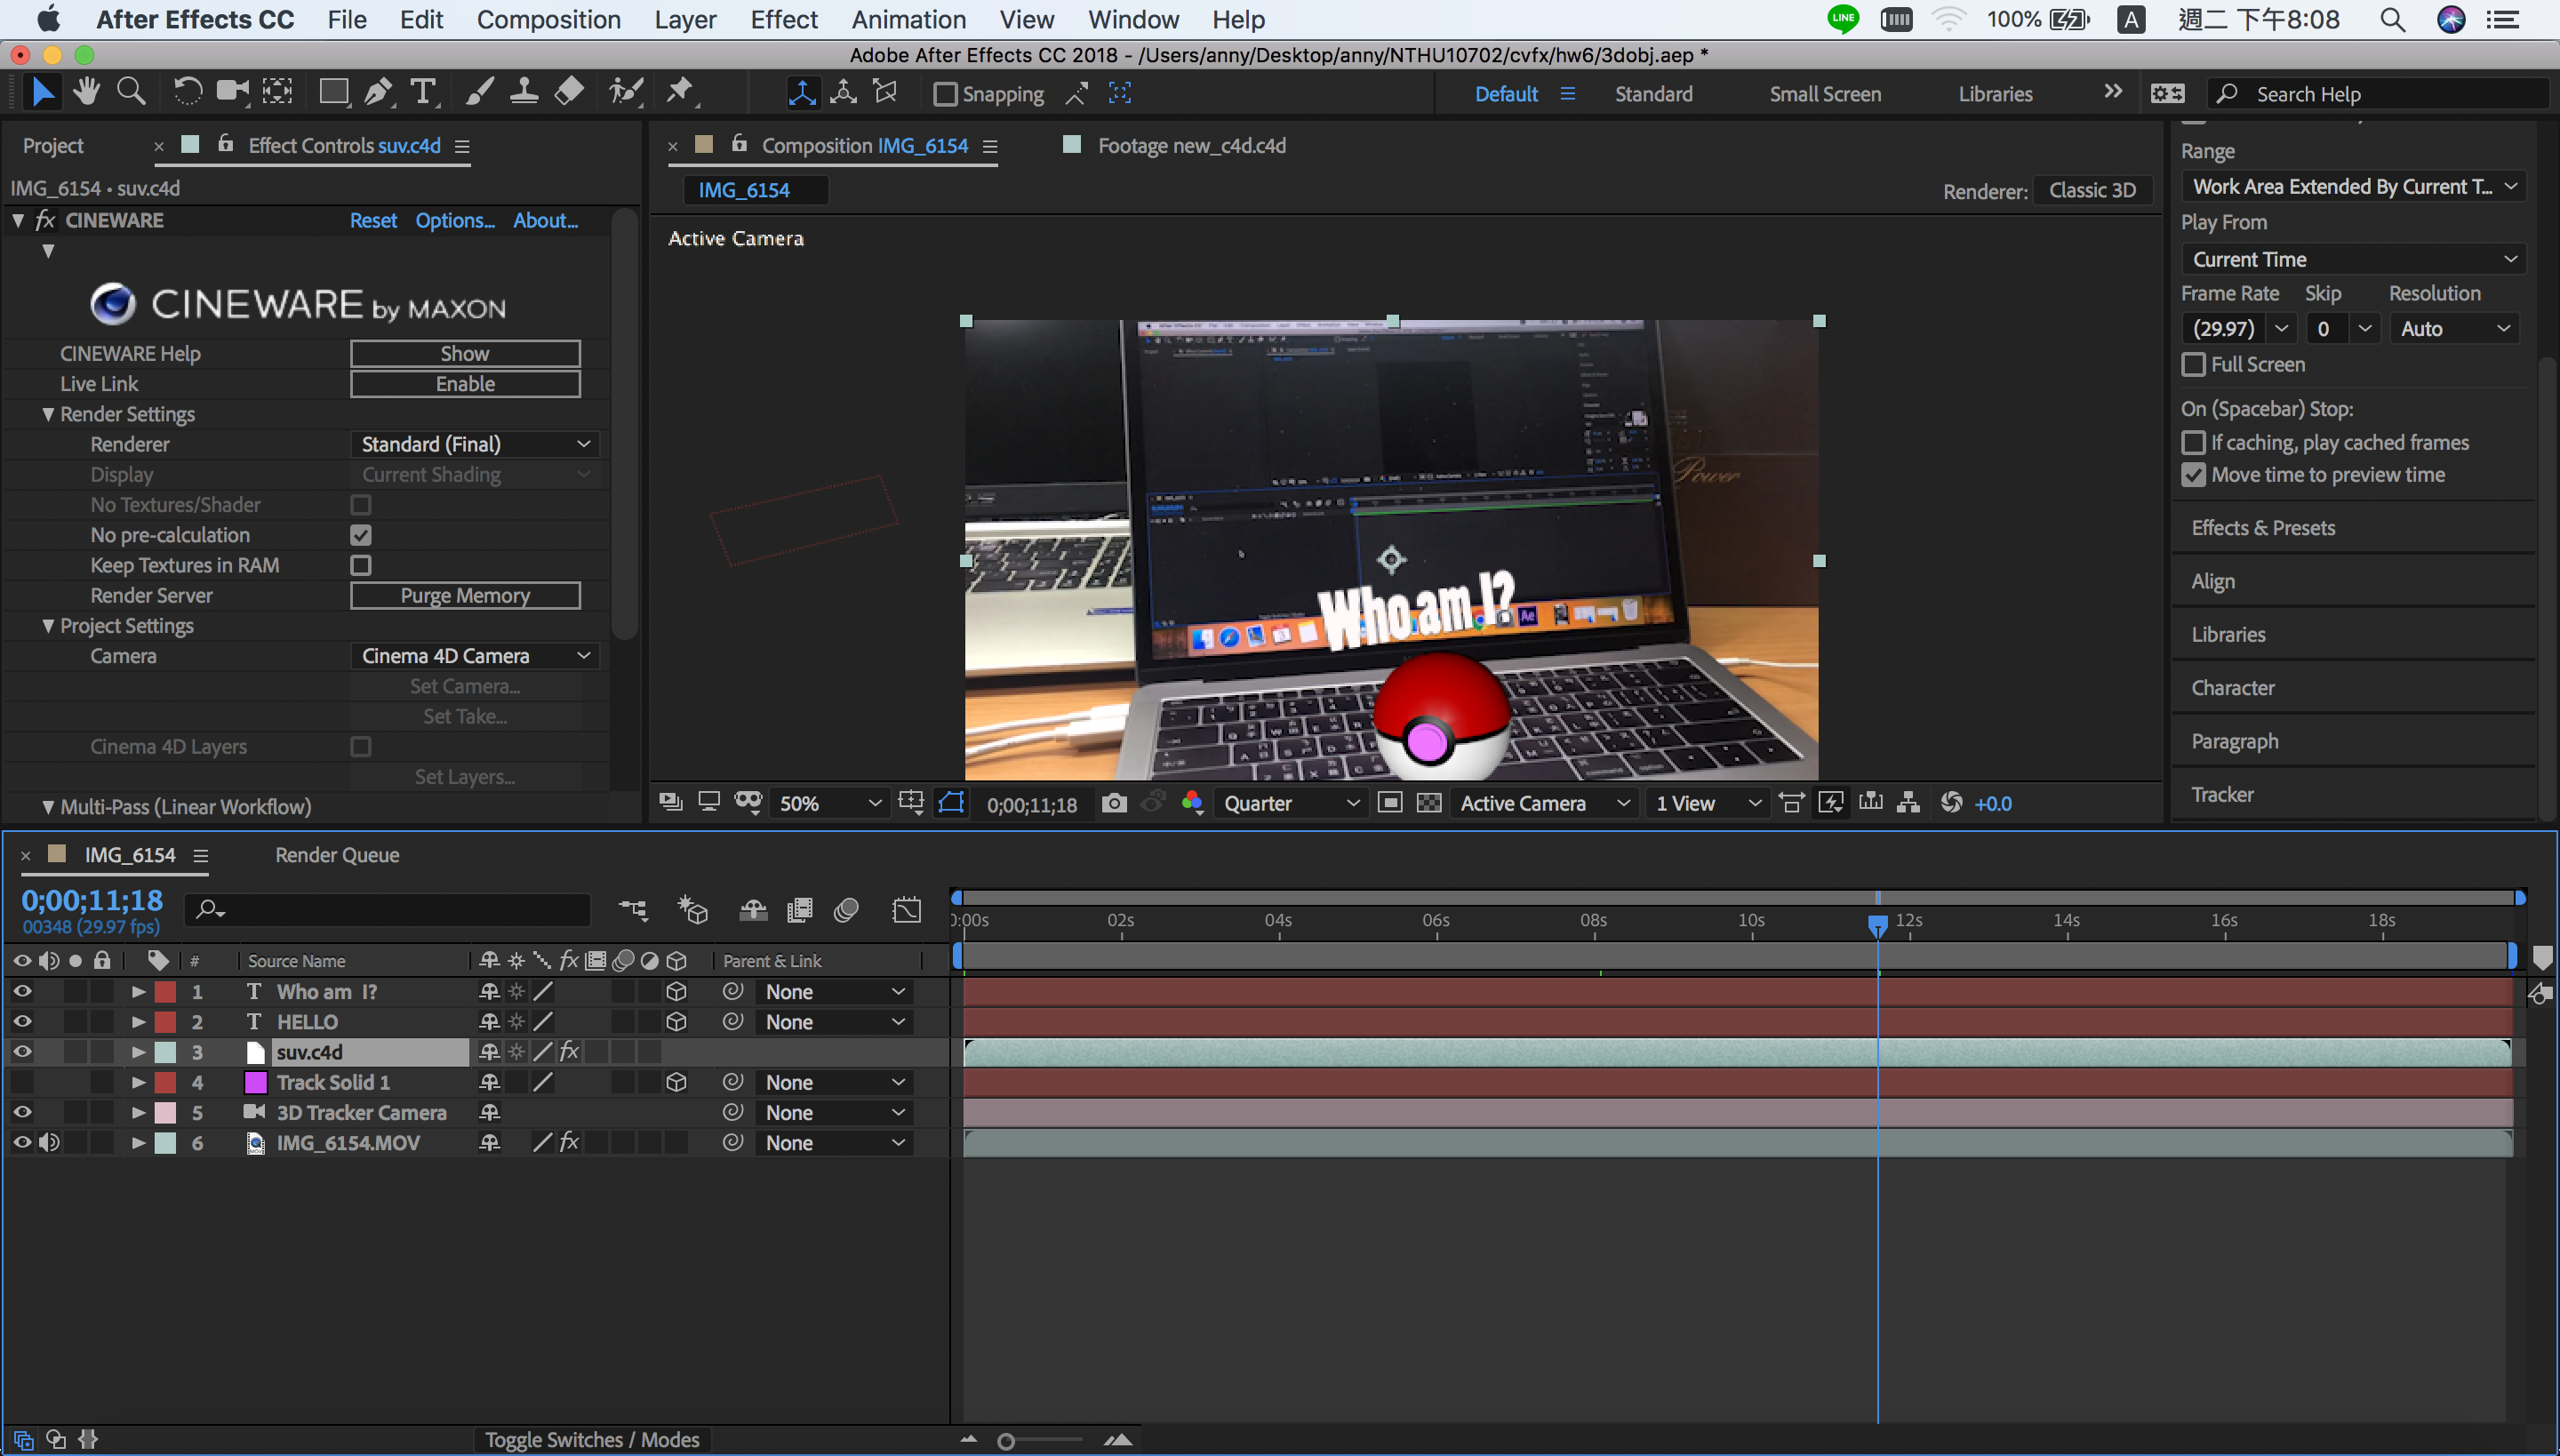The height and width of the screenshot is (1456, 2560).
Task: Select the Puppet Pin tool
Action: pyautogui.click(x=681, y=93)
